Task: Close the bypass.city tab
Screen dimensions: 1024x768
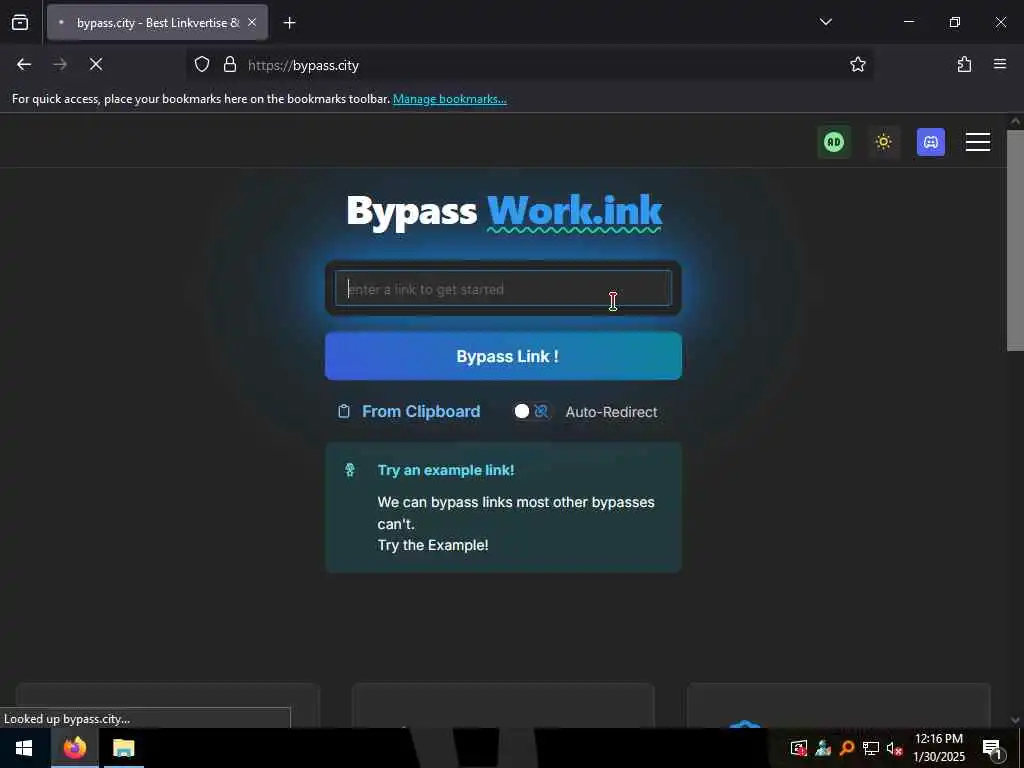Action: tap(252, 22)
